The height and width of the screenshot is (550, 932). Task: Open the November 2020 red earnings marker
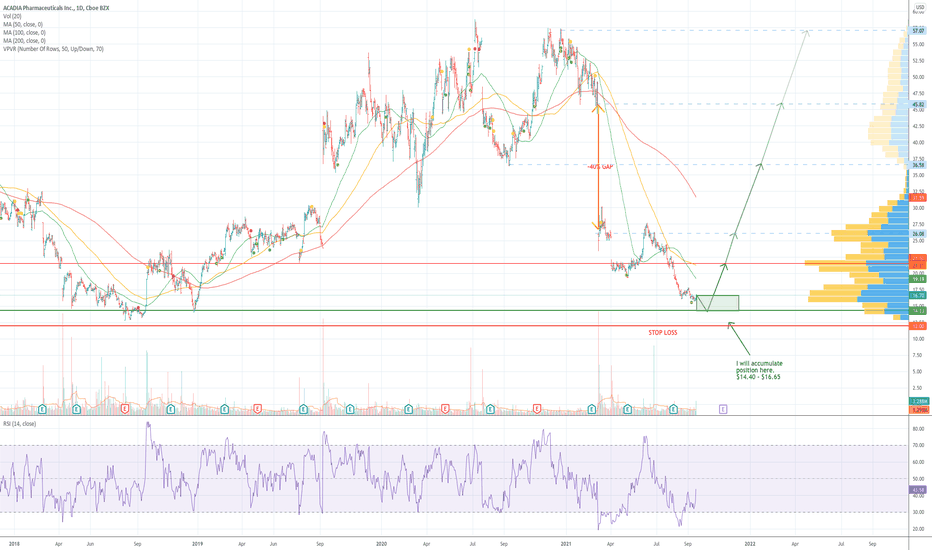537,409
